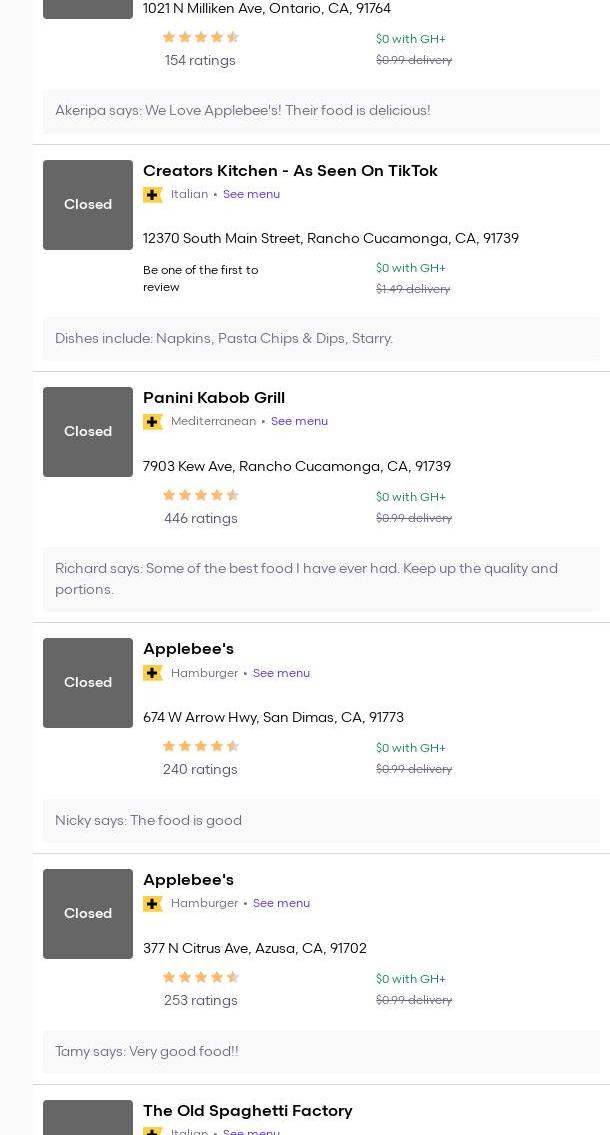Open See menu link for Panini Kabob Grill
Image resolution: width=610 pixels, height=1135 pixels.
point(299,422)
